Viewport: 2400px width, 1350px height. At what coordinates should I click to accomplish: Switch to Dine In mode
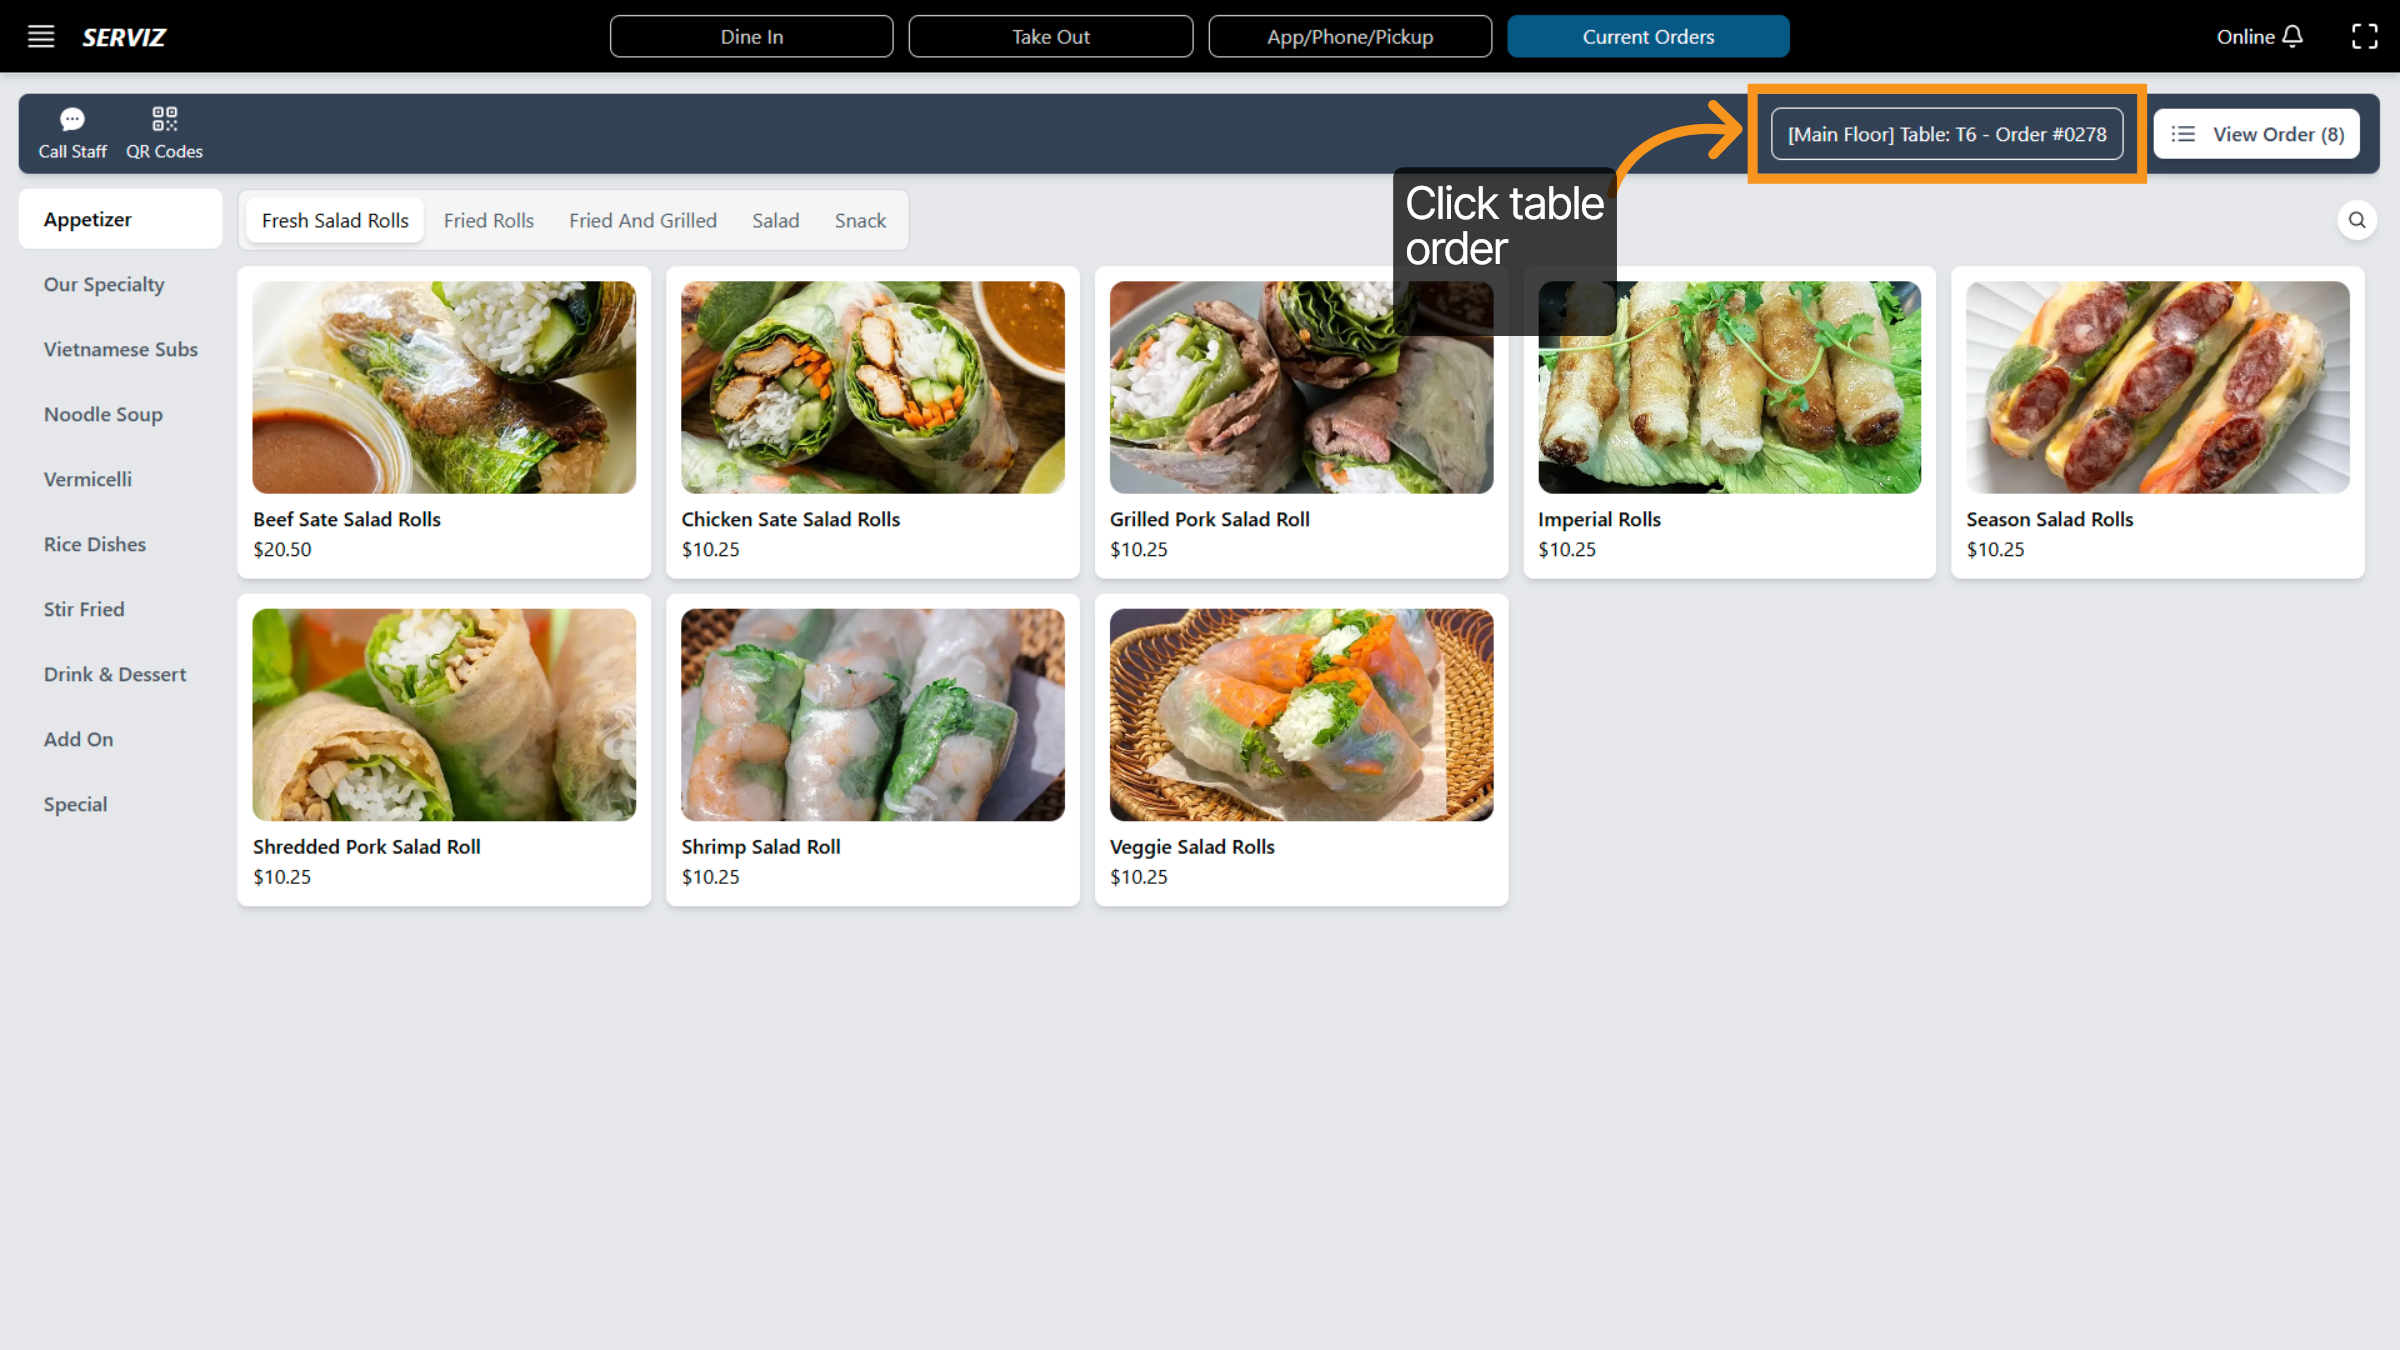751,37
